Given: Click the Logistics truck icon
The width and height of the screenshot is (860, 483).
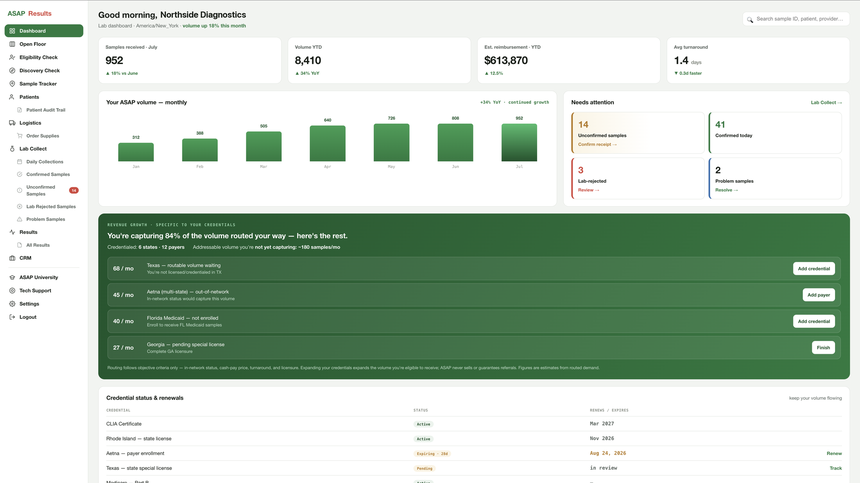Looking at the screenshot, I should click(12, 123).
